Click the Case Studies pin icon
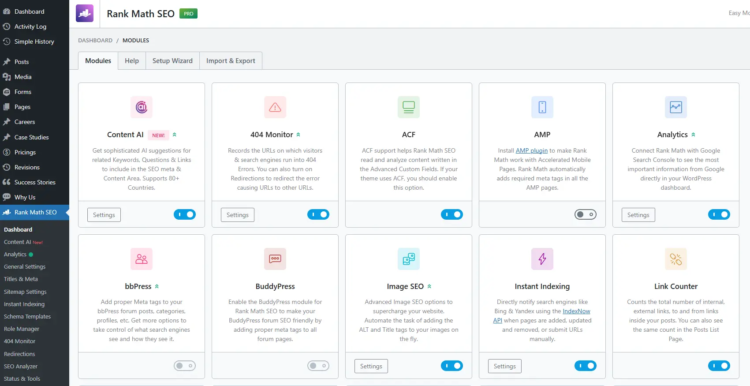Image resolution: width=750 pixels, height=386 pixels. click(6, 137)
